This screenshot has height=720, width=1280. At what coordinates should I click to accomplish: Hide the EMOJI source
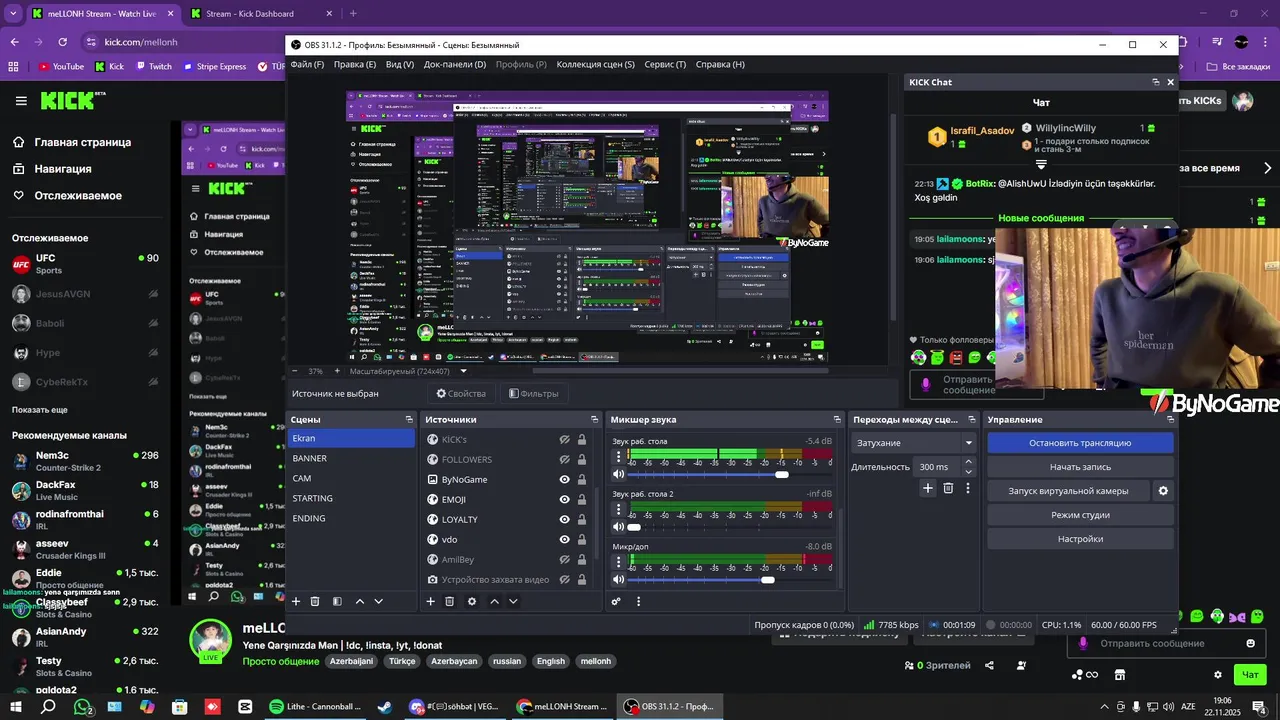click(x=564, y=500)
